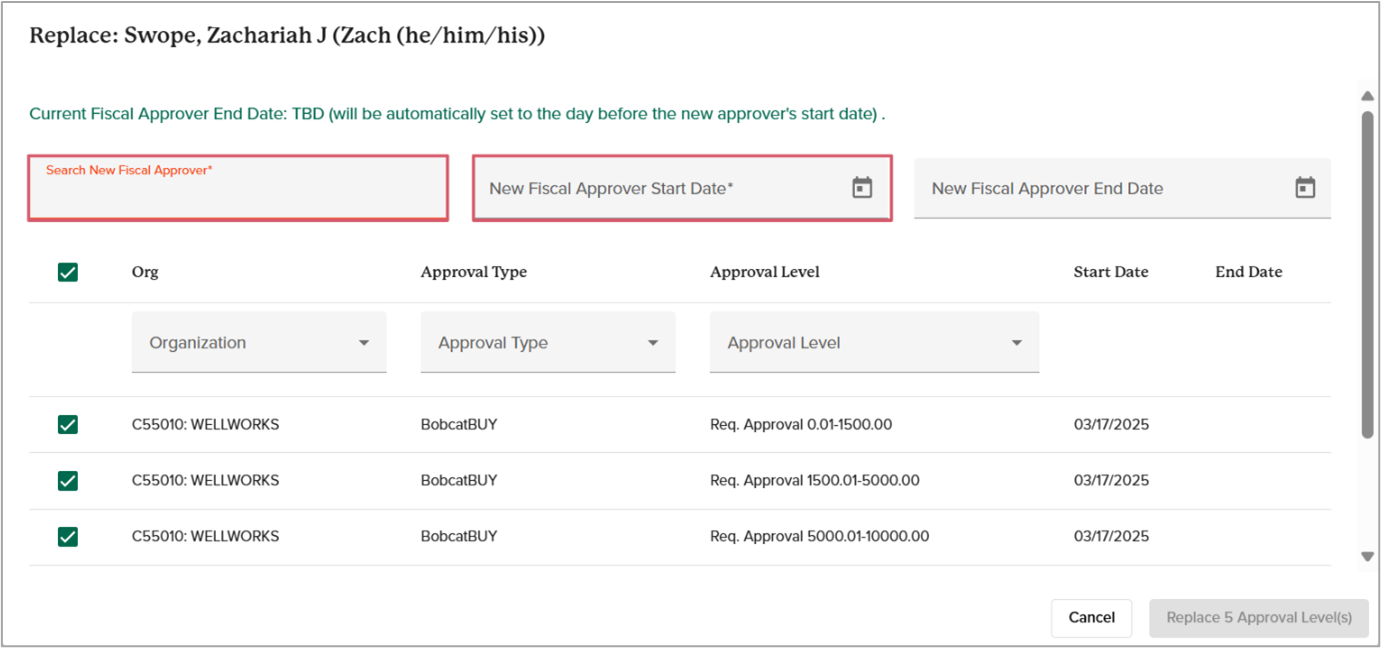Viewport: 1381px width, 648px height.
Task: Click the New Fiscal Approver Start Date field
Action: click(x=660, y=188)
